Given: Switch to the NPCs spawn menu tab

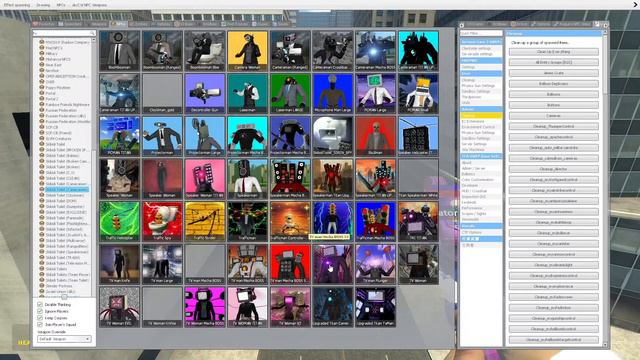Looking at the screenshot, I should tap(119, 24).
